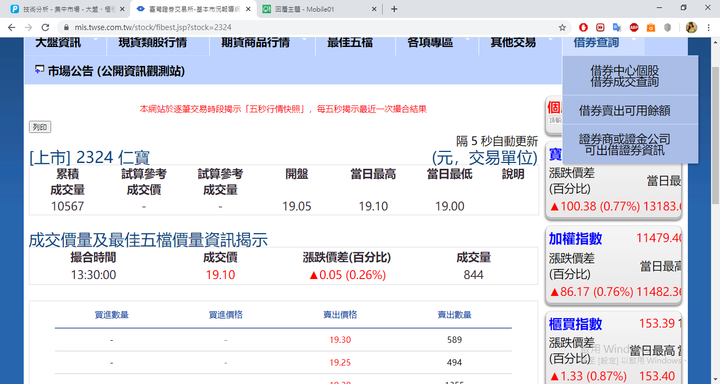Open the 最佳五檔 menu
Image resolution: width=720 pixels, height=384 pixels.
tap(350, 43)
